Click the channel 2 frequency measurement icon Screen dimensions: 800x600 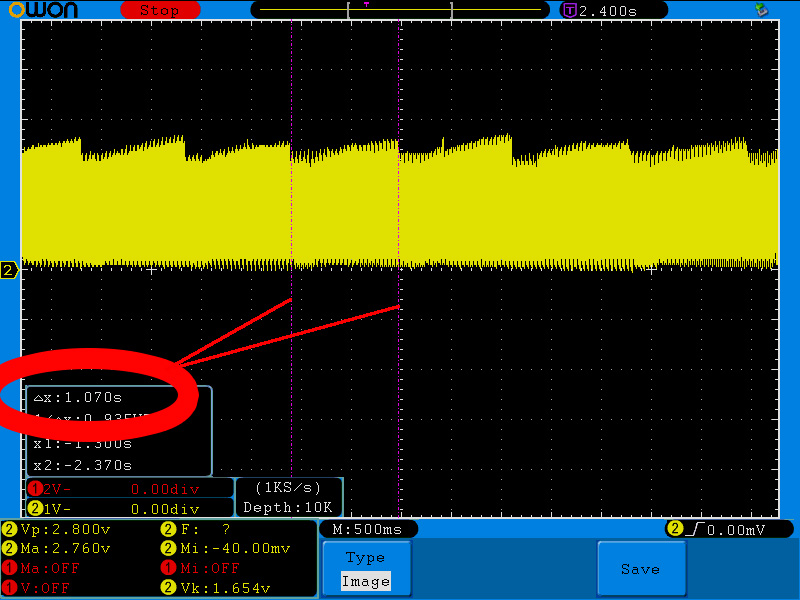pyautogui.click(x=170, y=529)
